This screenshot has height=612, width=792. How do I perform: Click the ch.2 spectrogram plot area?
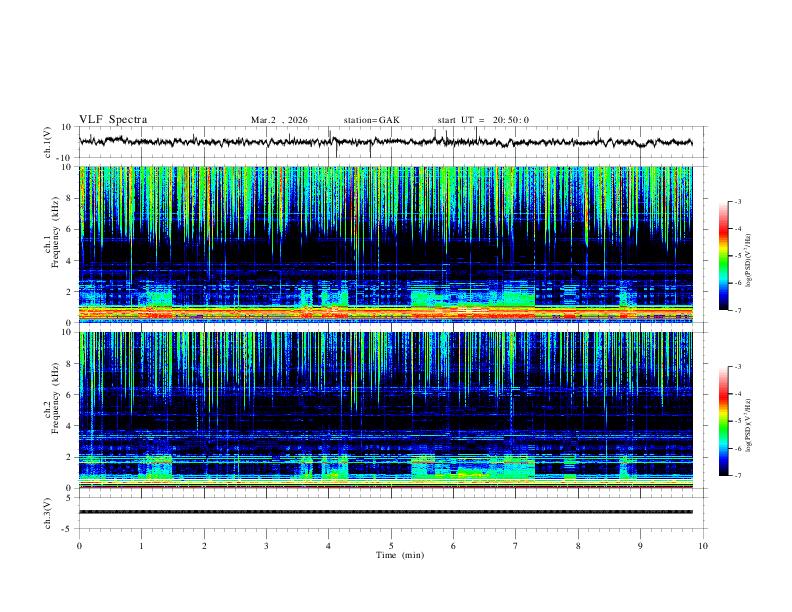pyautogui.click(x=385, y=410)
